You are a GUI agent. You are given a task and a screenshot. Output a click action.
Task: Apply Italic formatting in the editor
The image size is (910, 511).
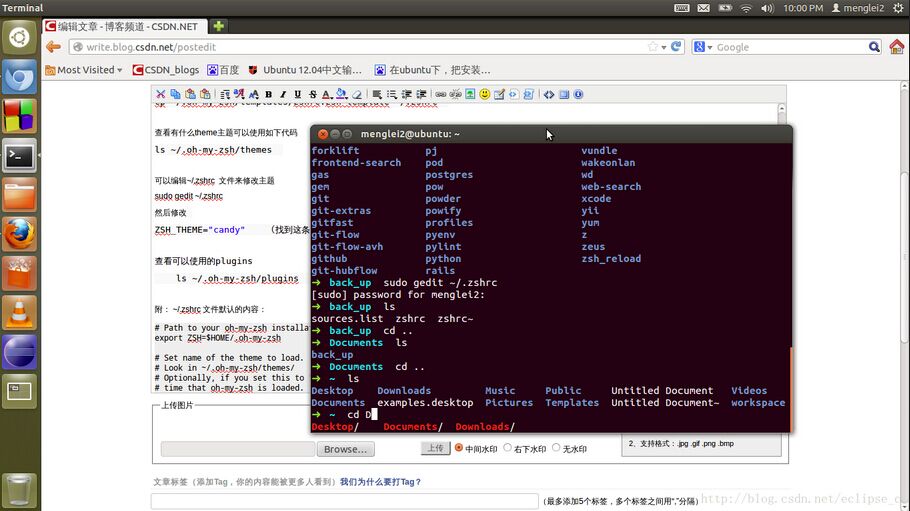[283, 94]
